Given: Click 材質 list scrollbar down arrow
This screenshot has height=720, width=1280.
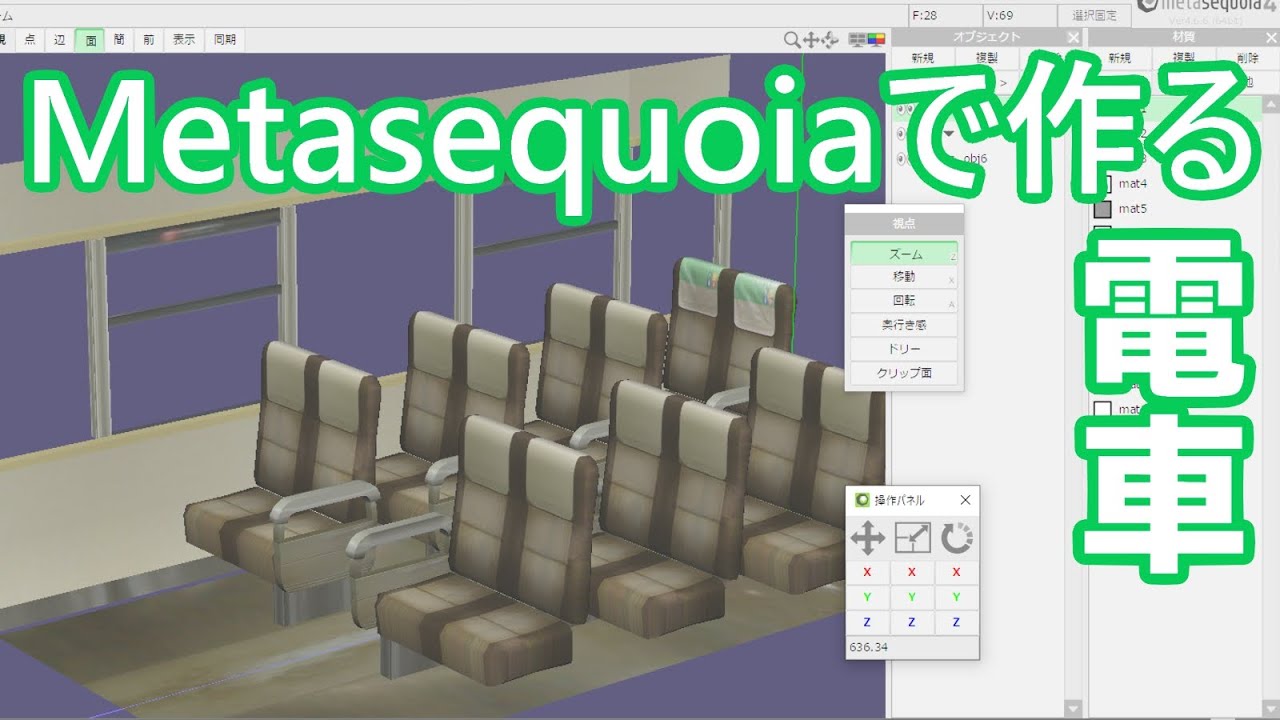Looking at the screenshot, I should tap(1271, 708).
